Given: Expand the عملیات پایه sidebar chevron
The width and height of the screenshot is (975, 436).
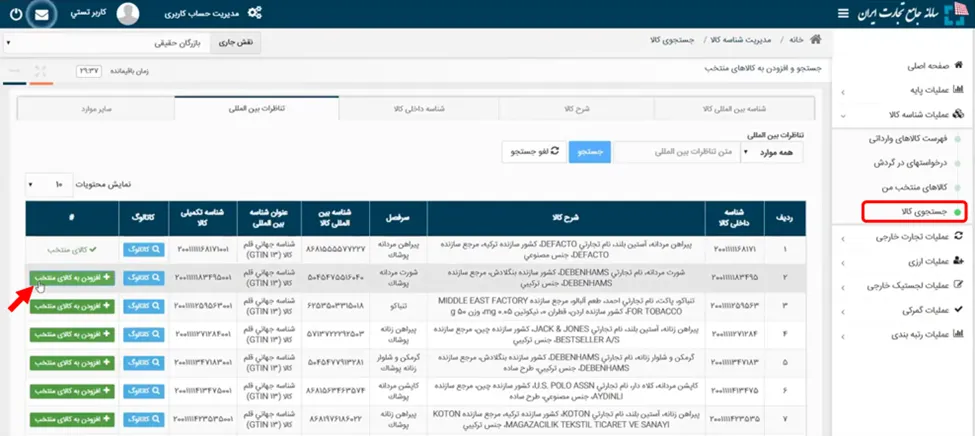Looking at the screenshot, I should tap(843, 91).
